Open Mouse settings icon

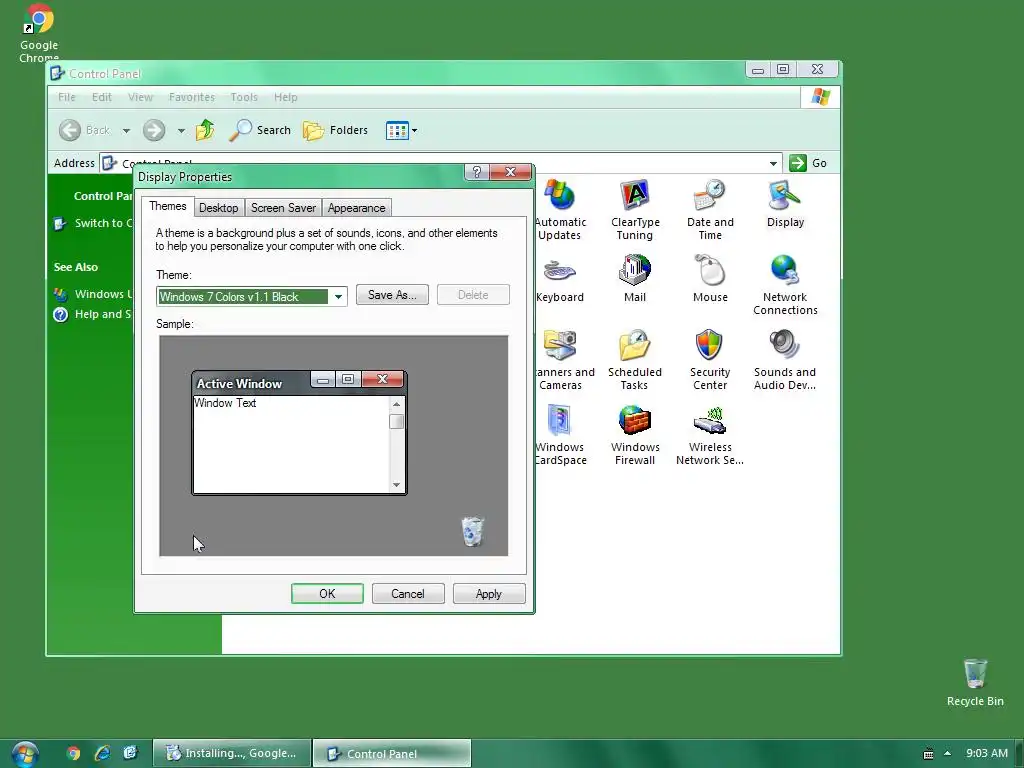710,279
